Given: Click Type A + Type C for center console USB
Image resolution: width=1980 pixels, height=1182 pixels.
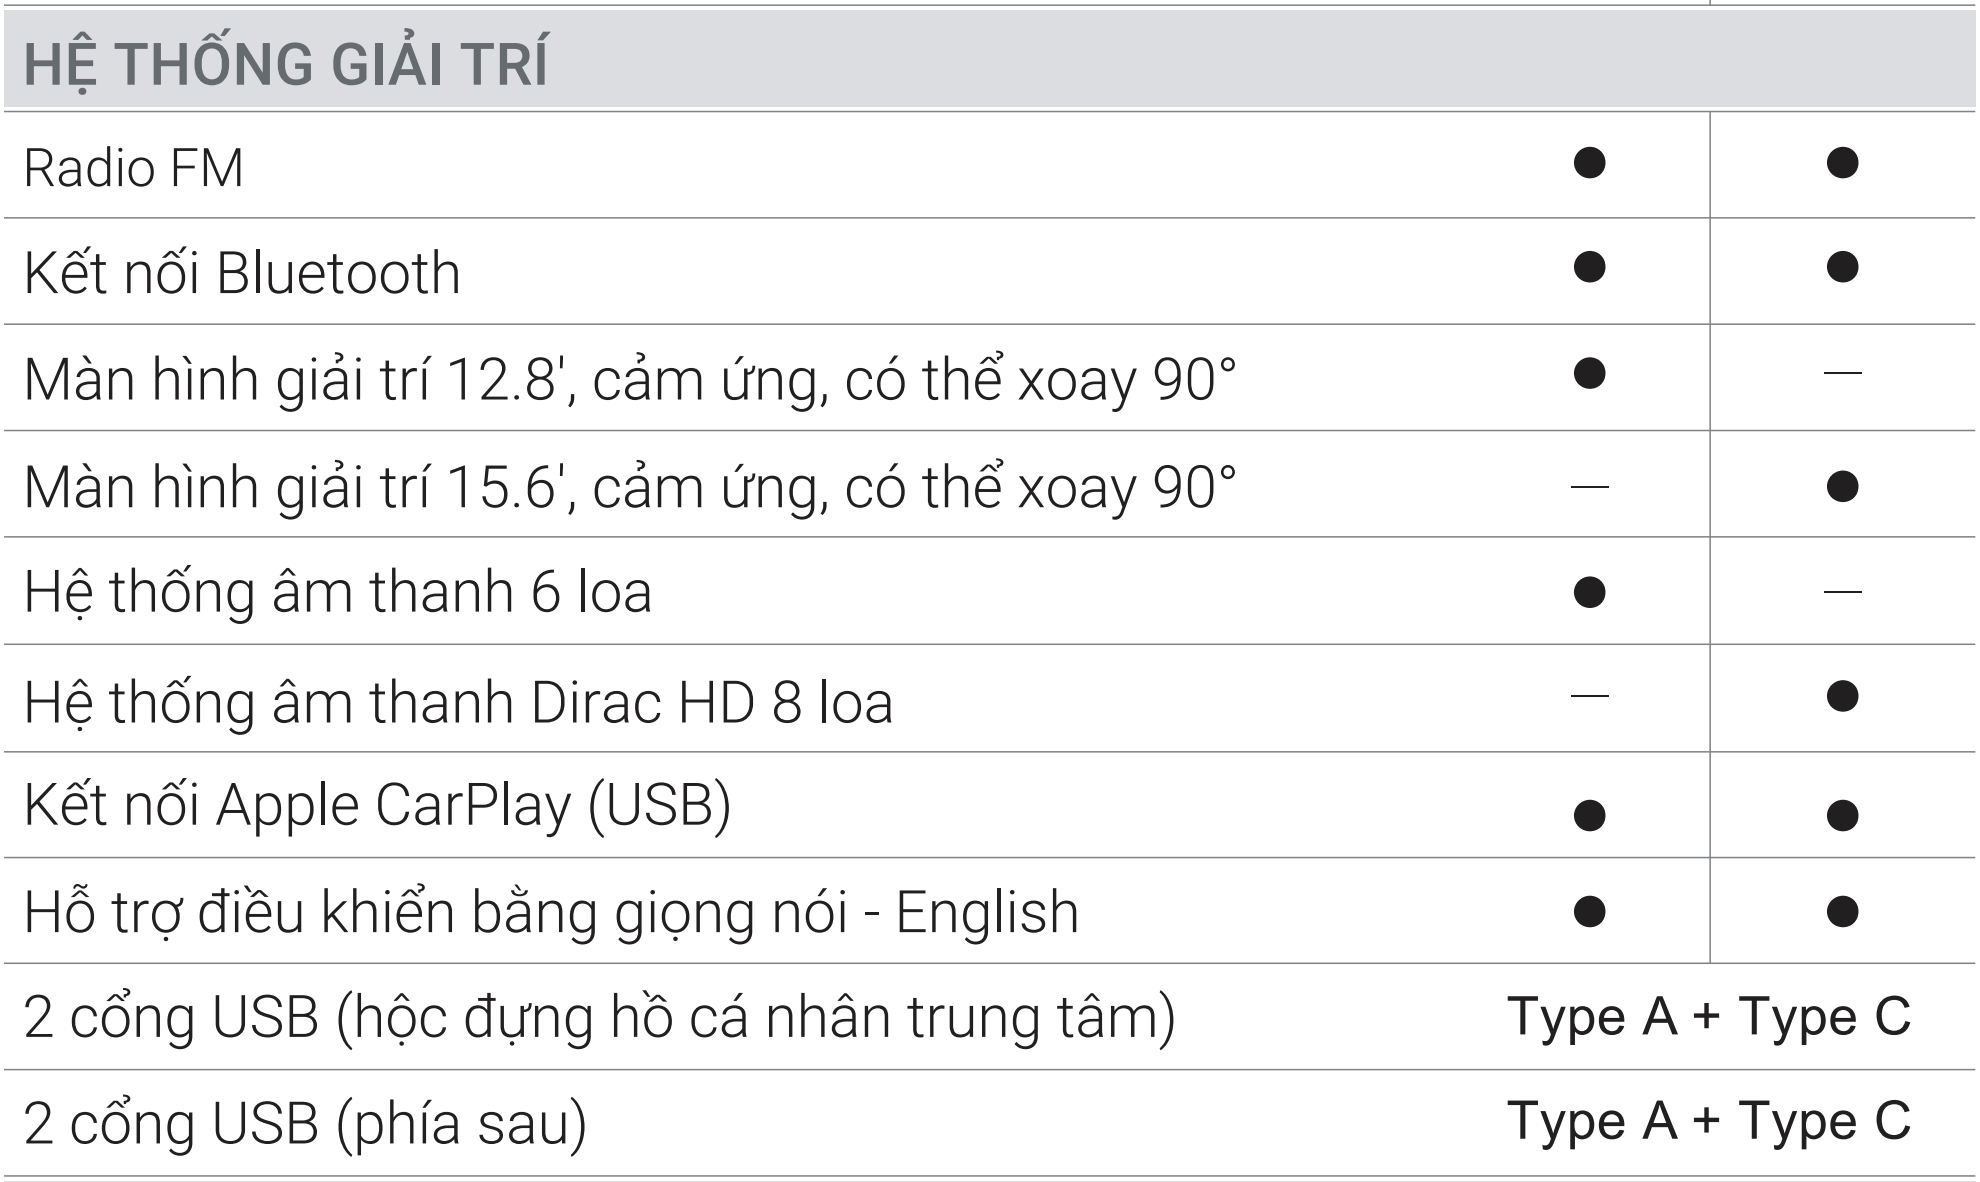Looking at the screenshot, I should [1708, 1017].
